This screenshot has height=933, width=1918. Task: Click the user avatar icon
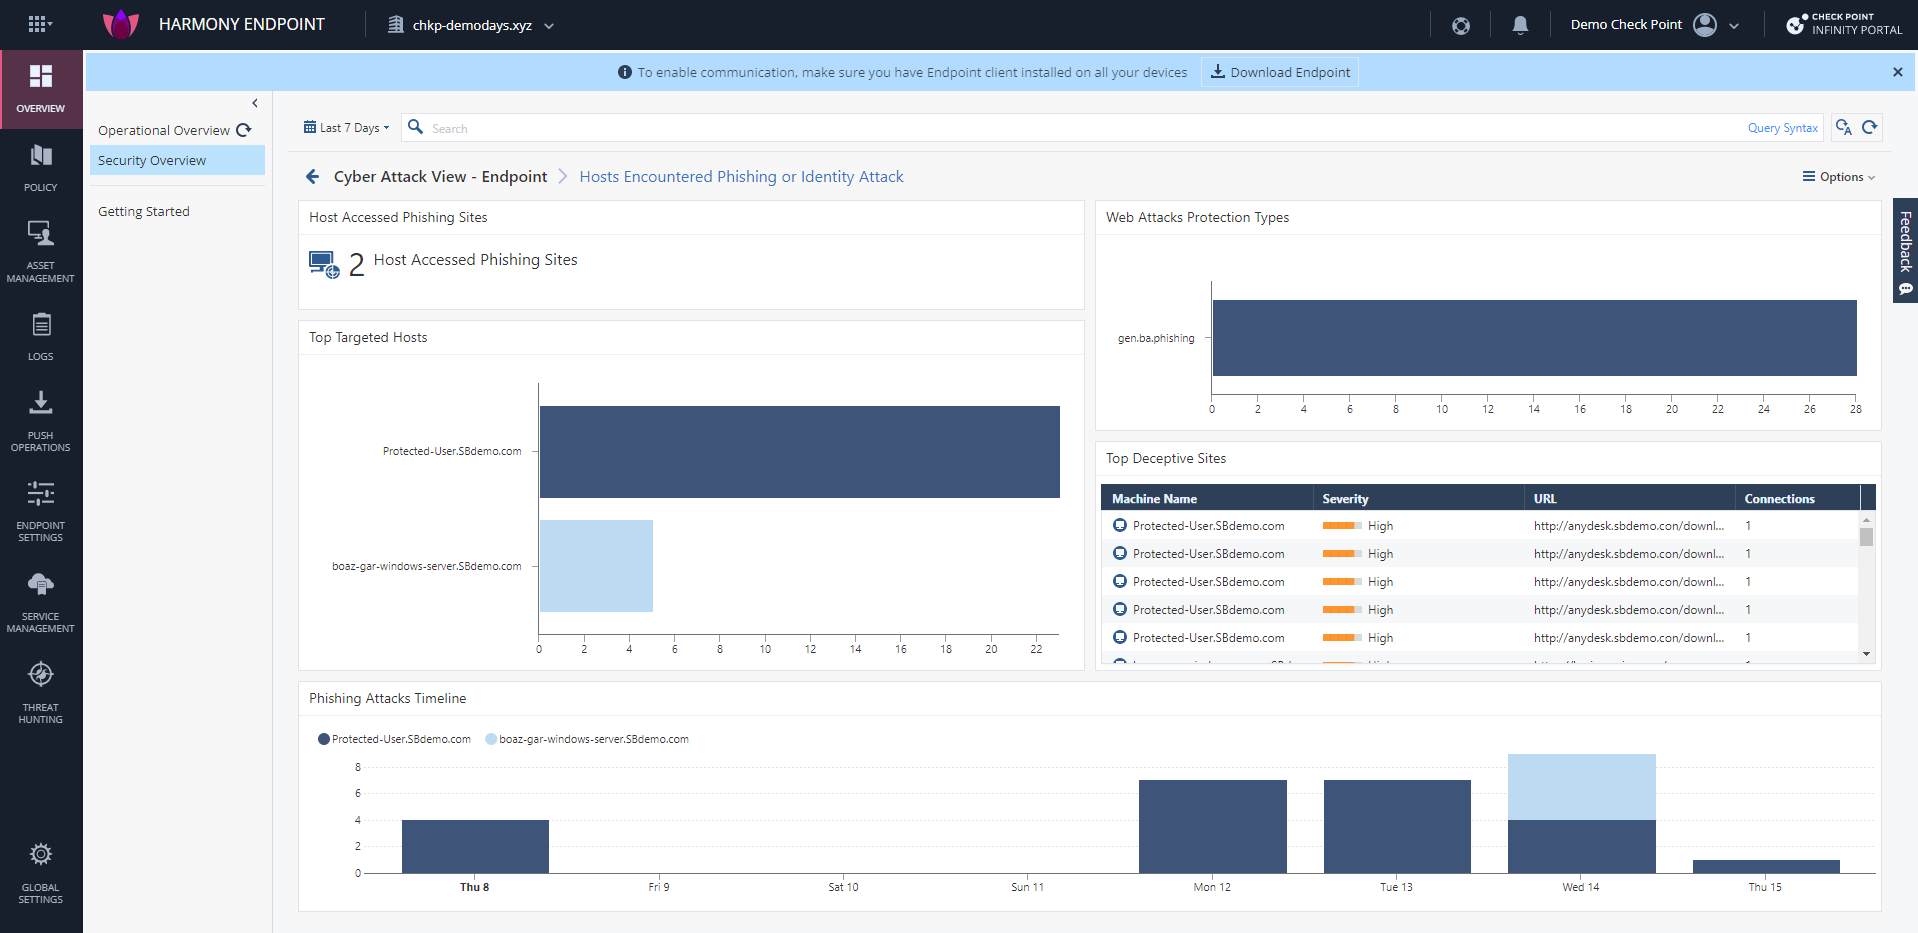[1705, 25]
